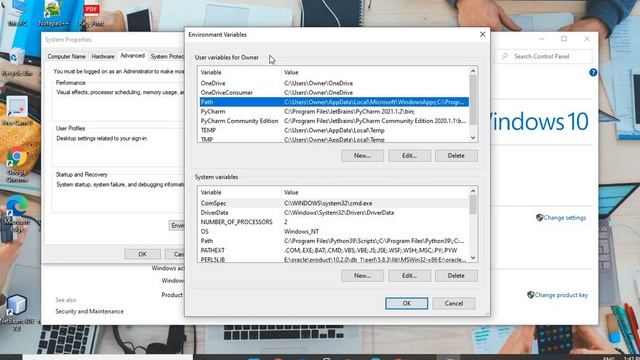Open Notepad++ desktop shortcut
Viewport: 640px width, 360px height.
click(x=53, y=12)
